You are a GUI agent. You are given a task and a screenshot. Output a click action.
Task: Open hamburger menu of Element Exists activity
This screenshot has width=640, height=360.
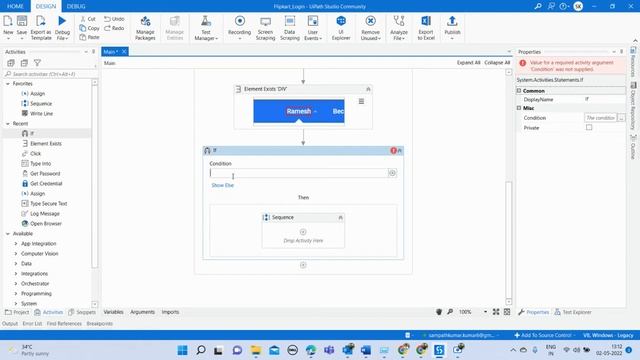click(x=361, y=101)
